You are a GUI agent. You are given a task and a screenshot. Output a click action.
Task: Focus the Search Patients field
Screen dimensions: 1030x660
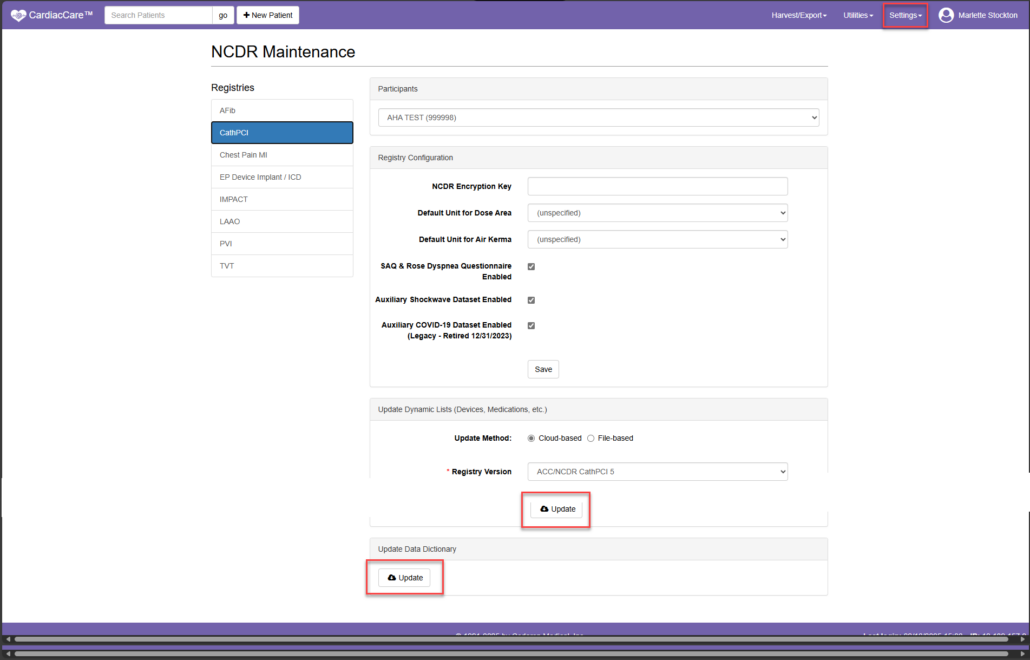158,15
